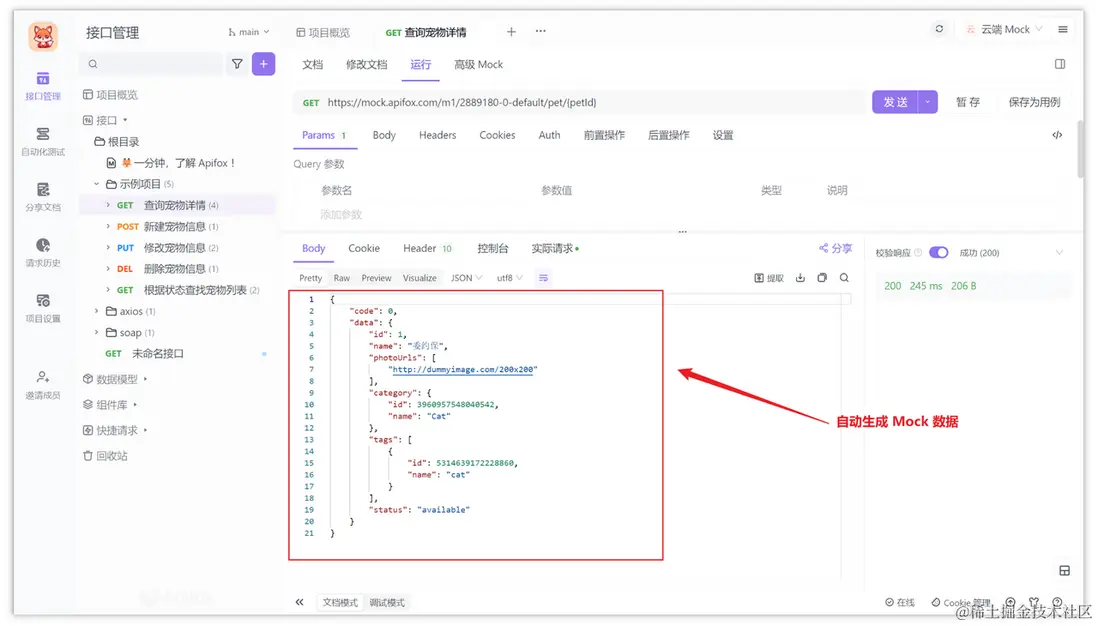This screenshot has height=626, width=1098.
Task: Open the 接口管理 sidebar section
Action: coord(43,86)
